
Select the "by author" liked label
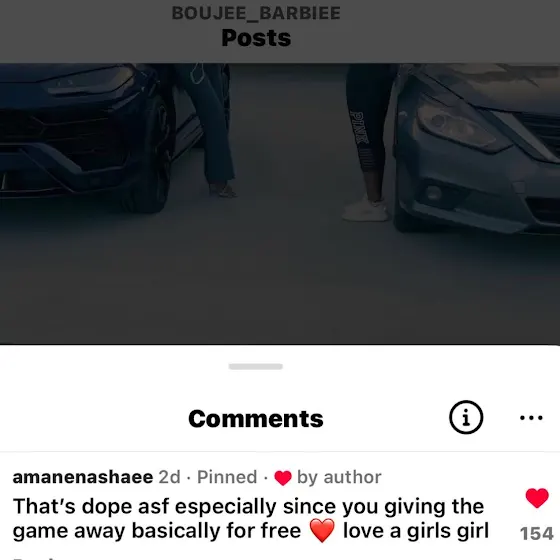pyautogui.click(x=339, y=478)
